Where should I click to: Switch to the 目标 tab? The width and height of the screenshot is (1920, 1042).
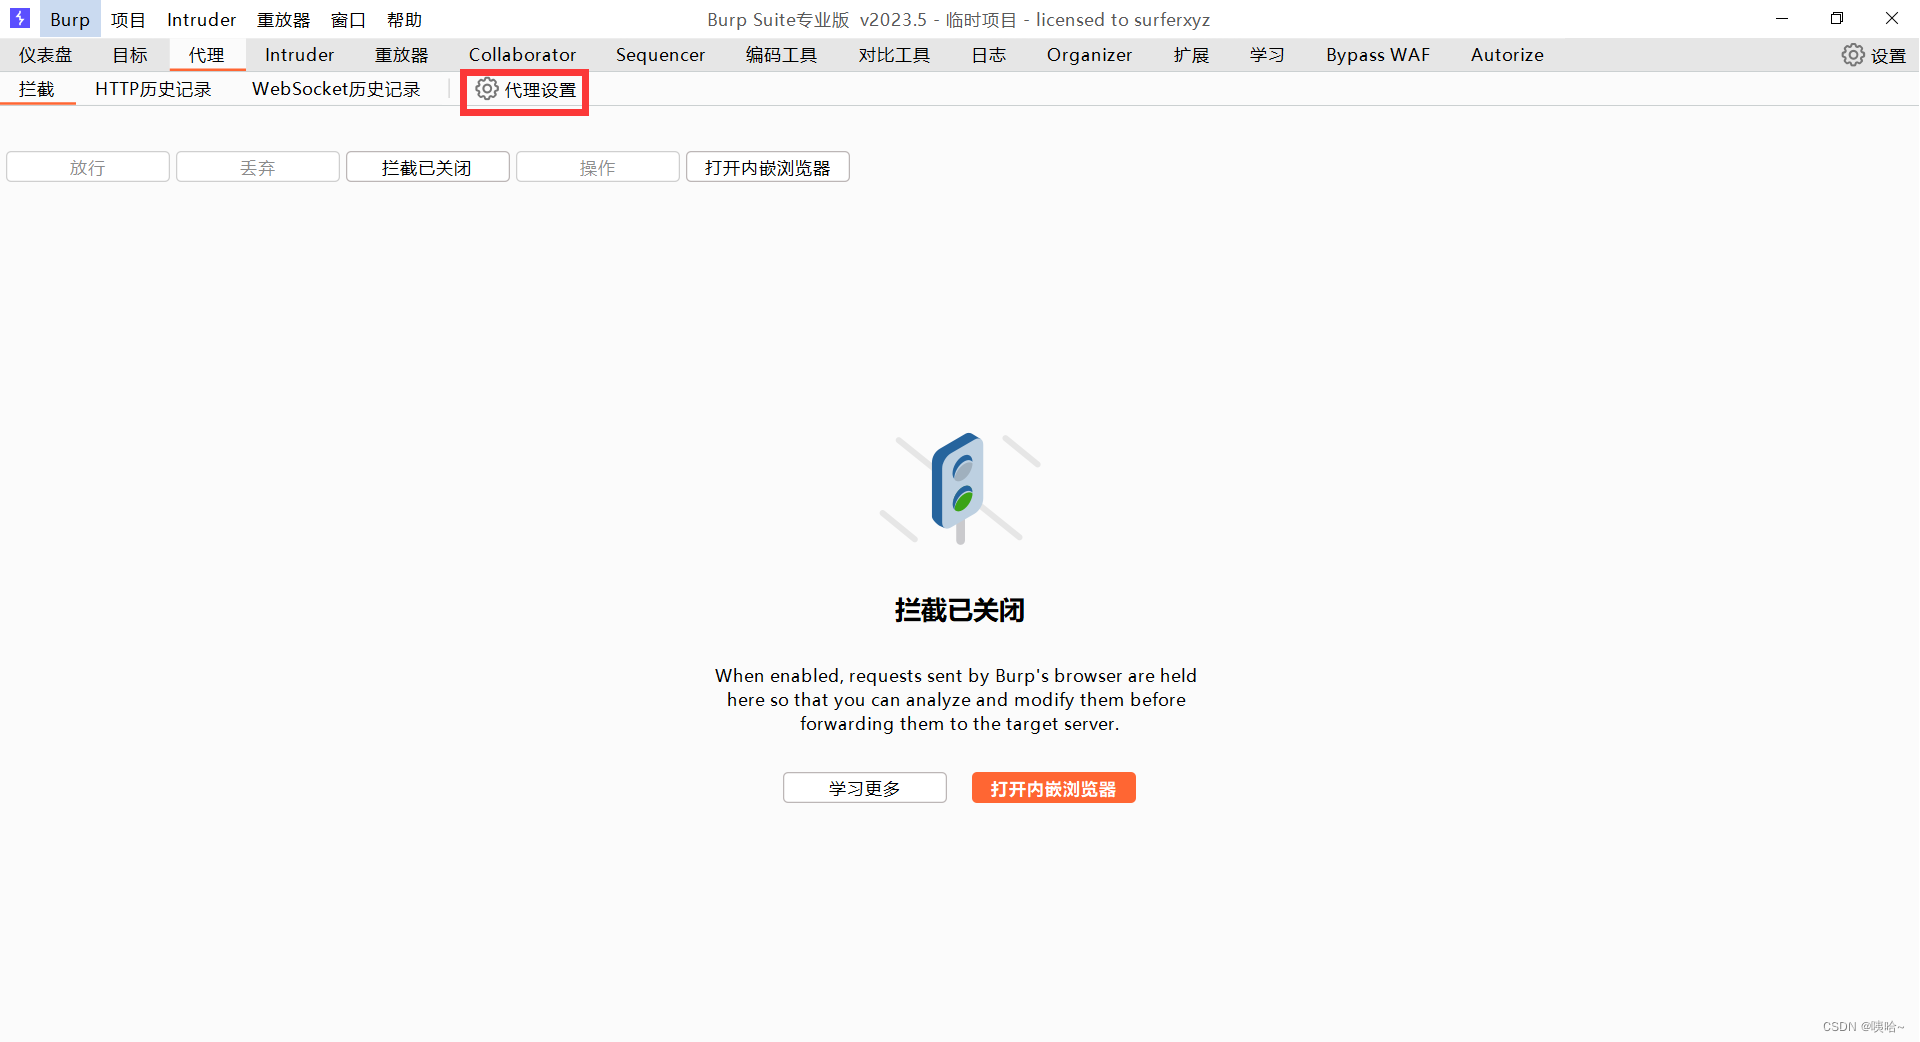tap(130, 55)
